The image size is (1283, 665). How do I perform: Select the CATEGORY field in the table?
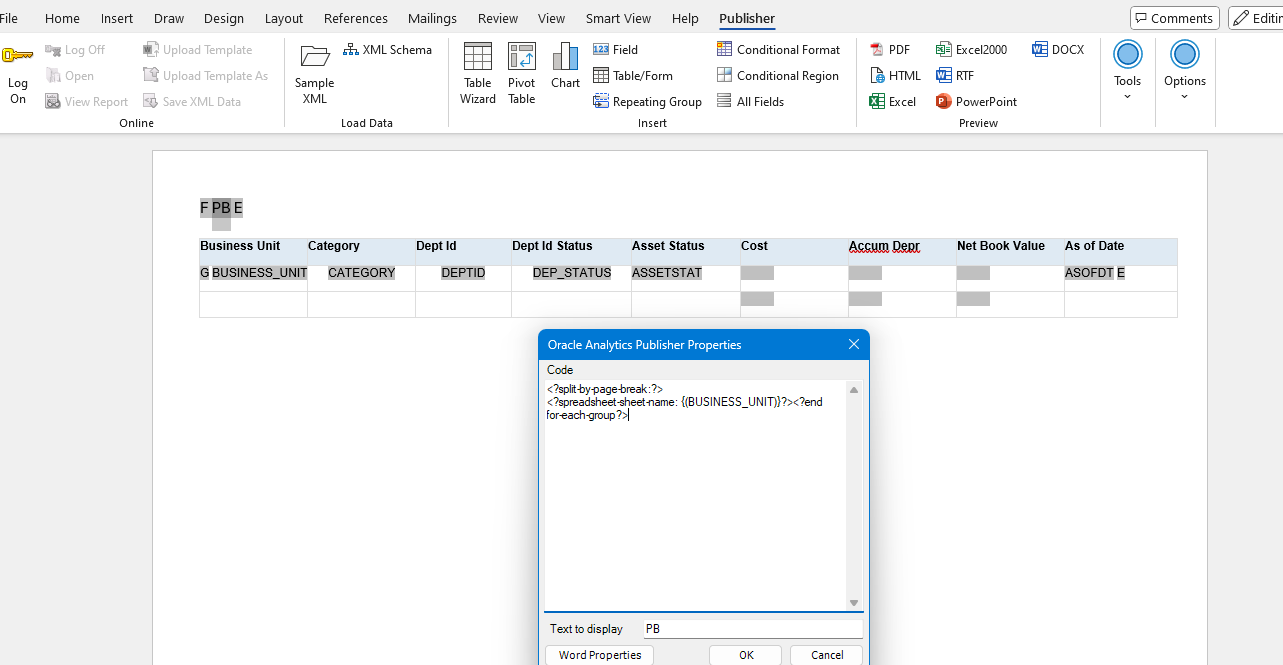point(361,273)
